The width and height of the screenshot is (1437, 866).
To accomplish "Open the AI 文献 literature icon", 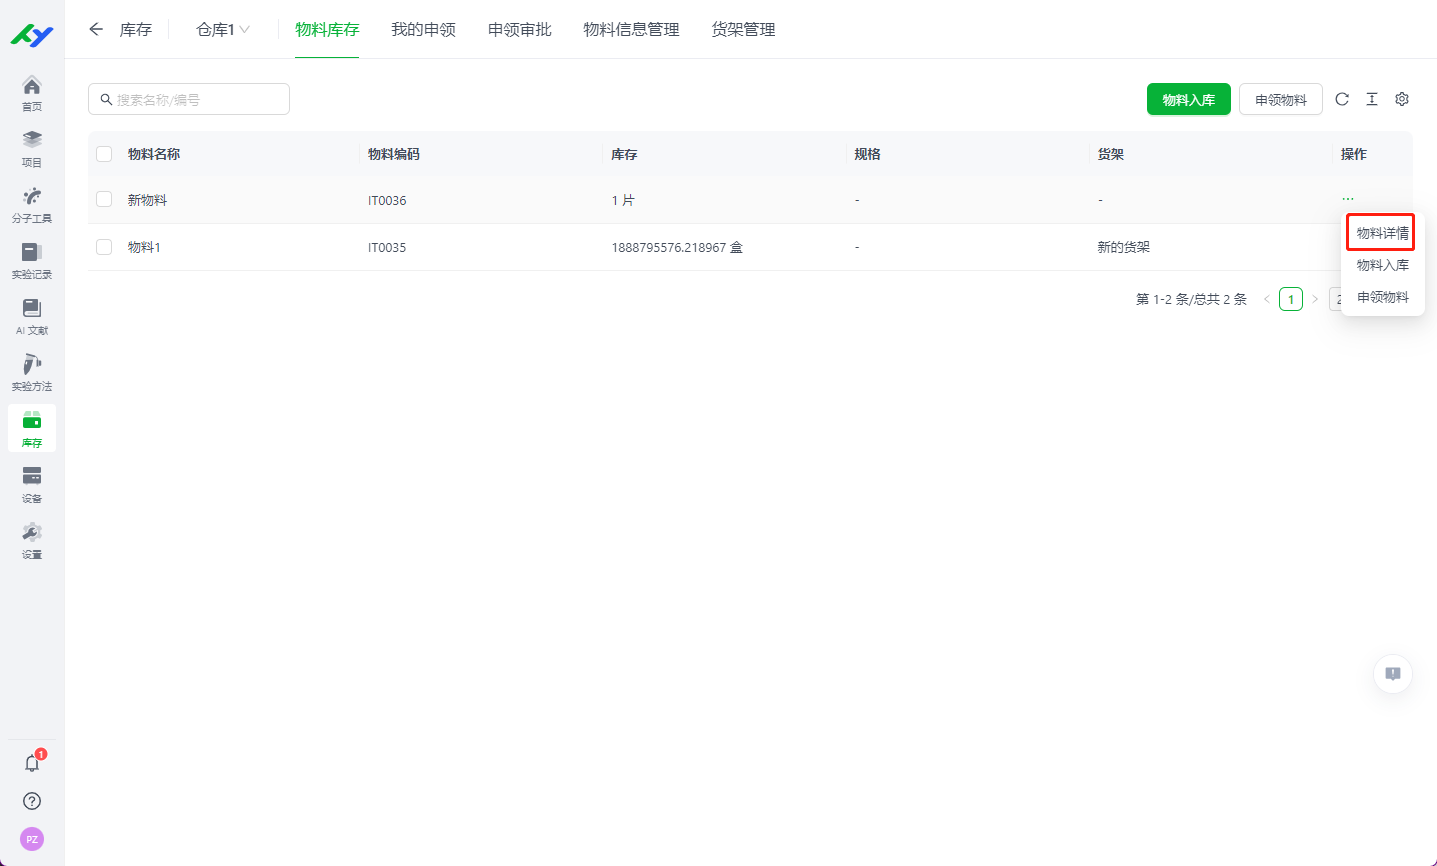I will pos(32,315).
